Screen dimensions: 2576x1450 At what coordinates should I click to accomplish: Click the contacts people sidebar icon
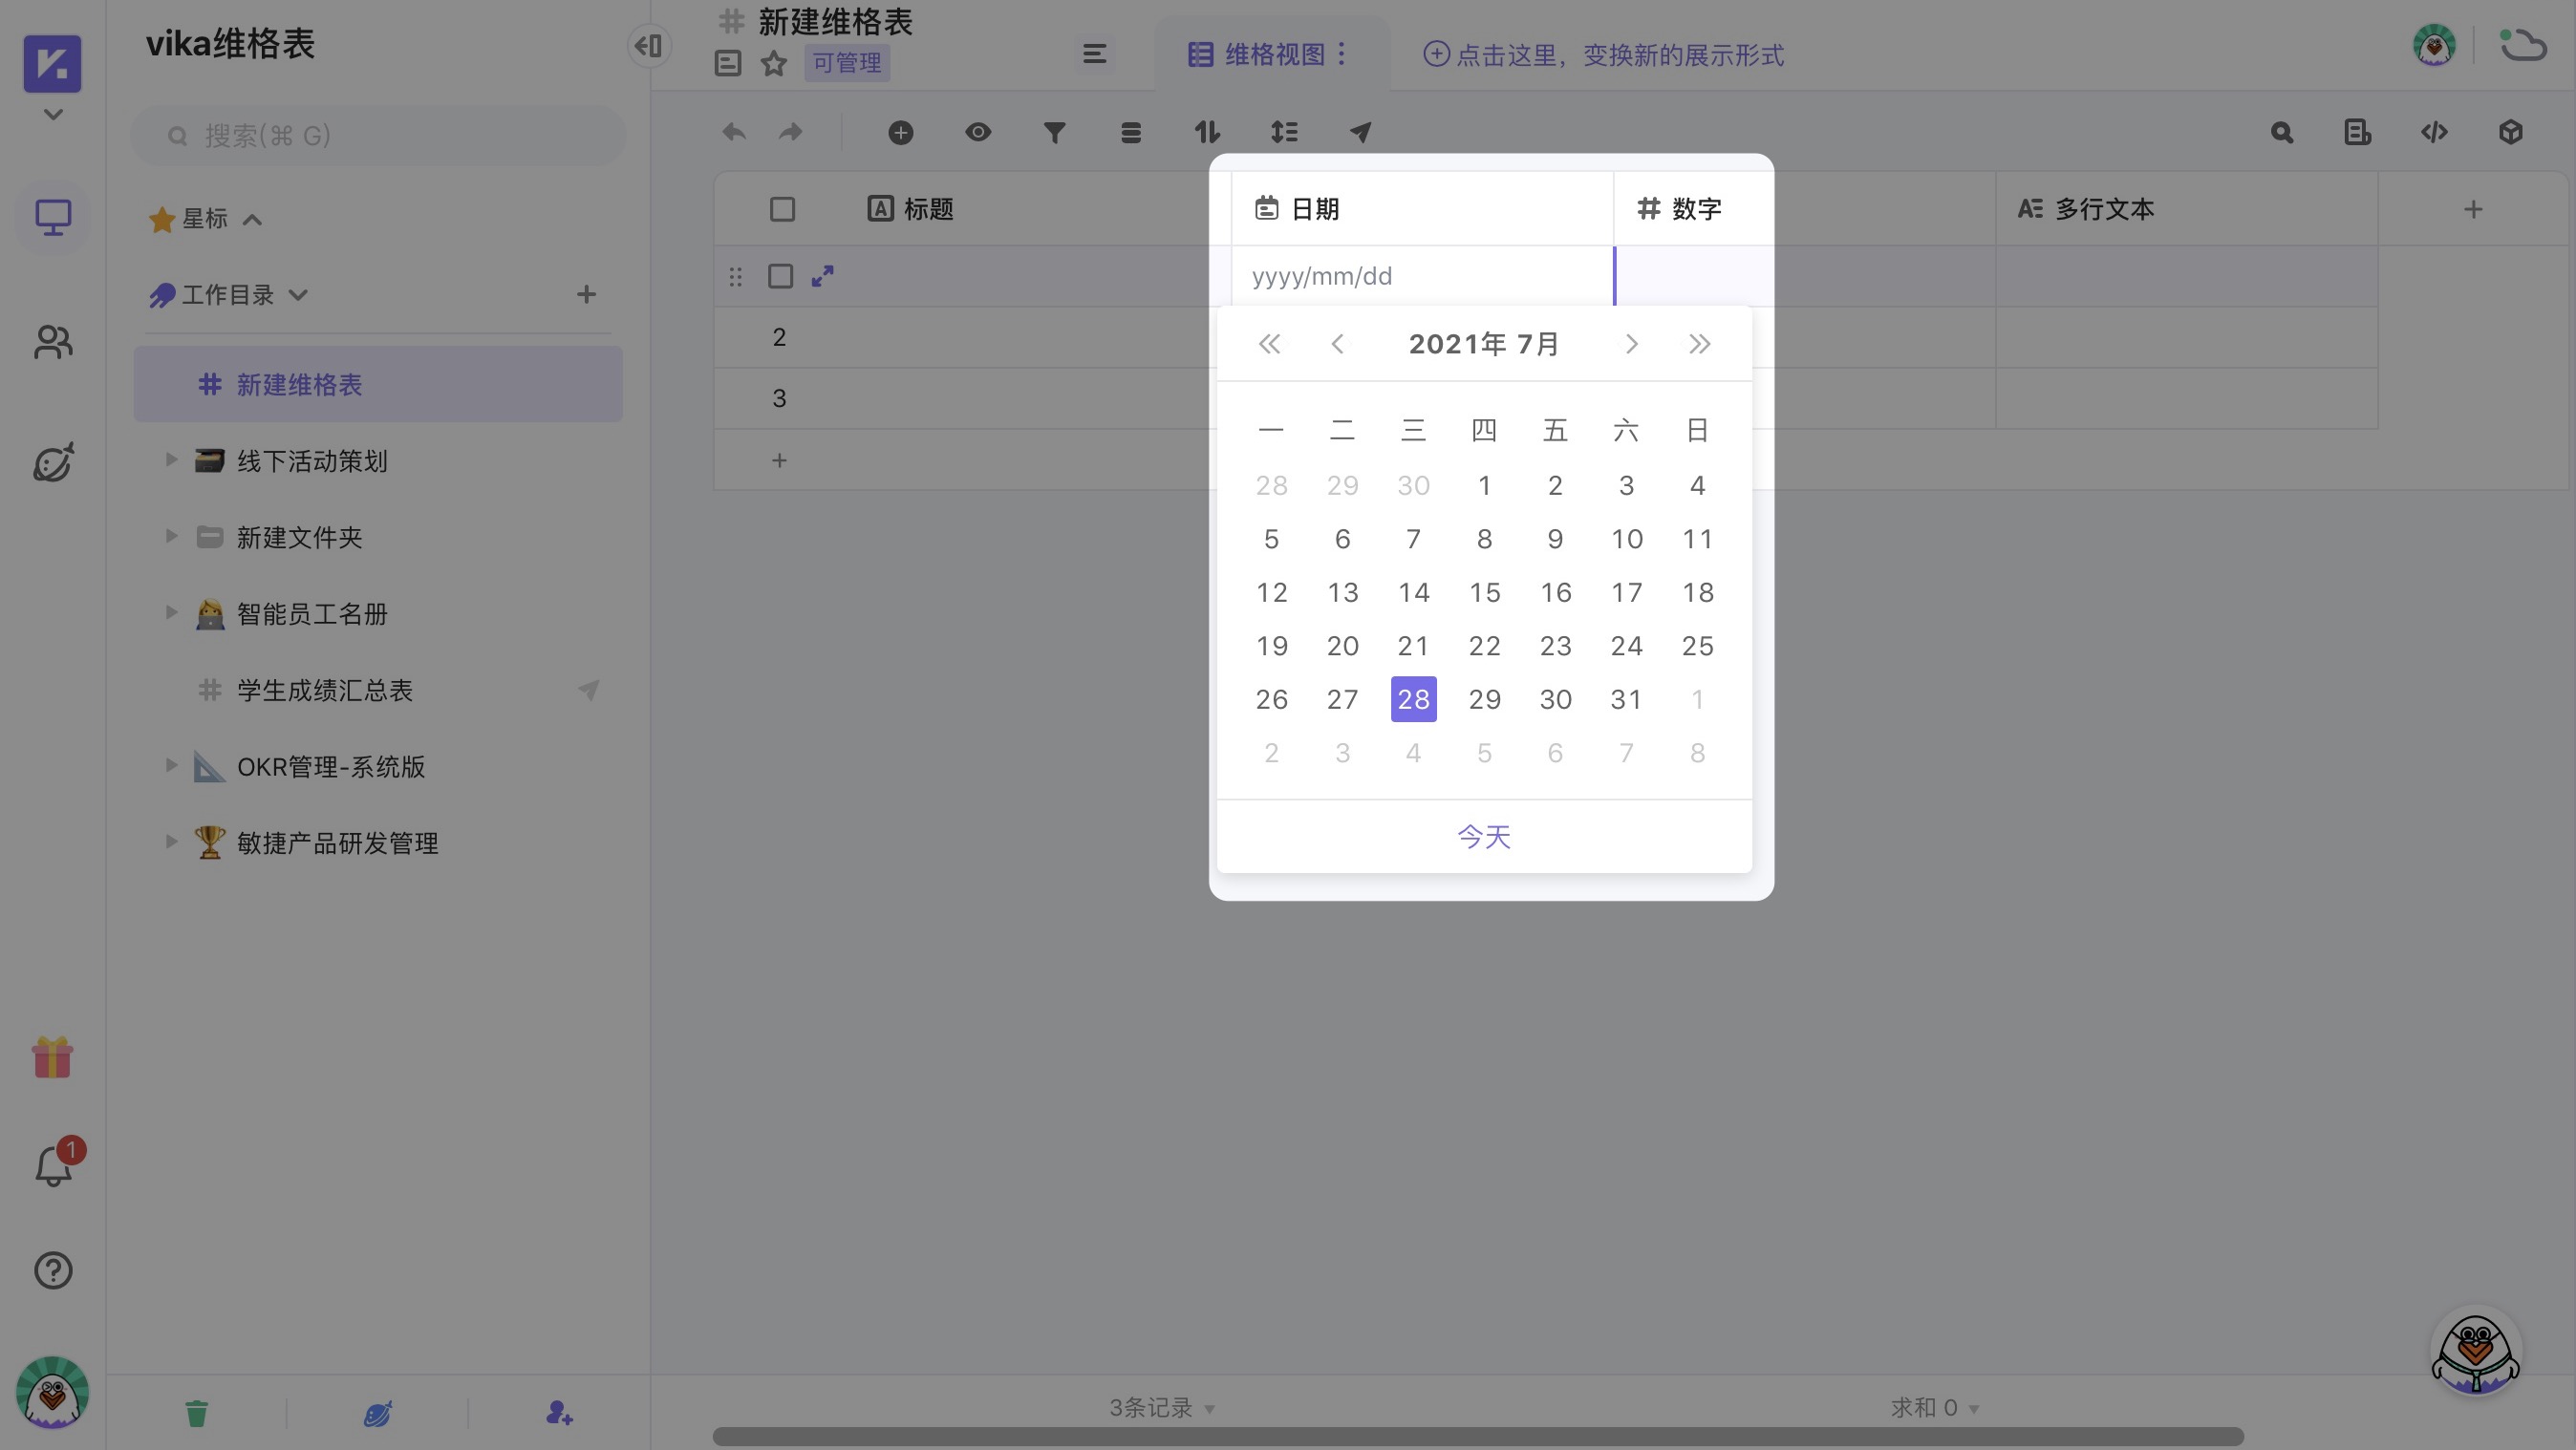pos(53,343)
